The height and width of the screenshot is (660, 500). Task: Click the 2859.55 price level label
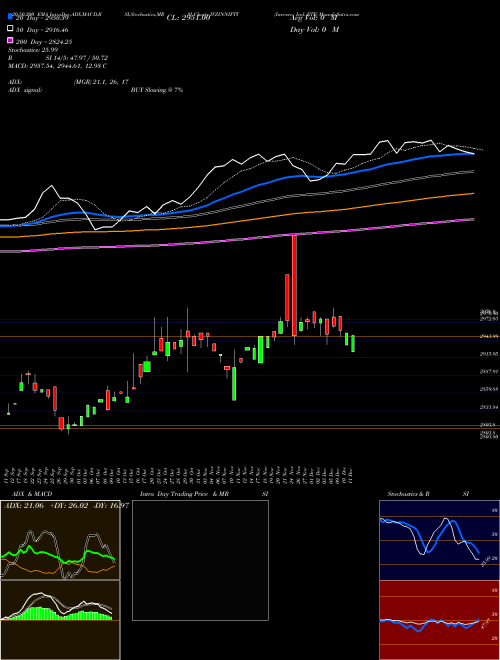489,389
